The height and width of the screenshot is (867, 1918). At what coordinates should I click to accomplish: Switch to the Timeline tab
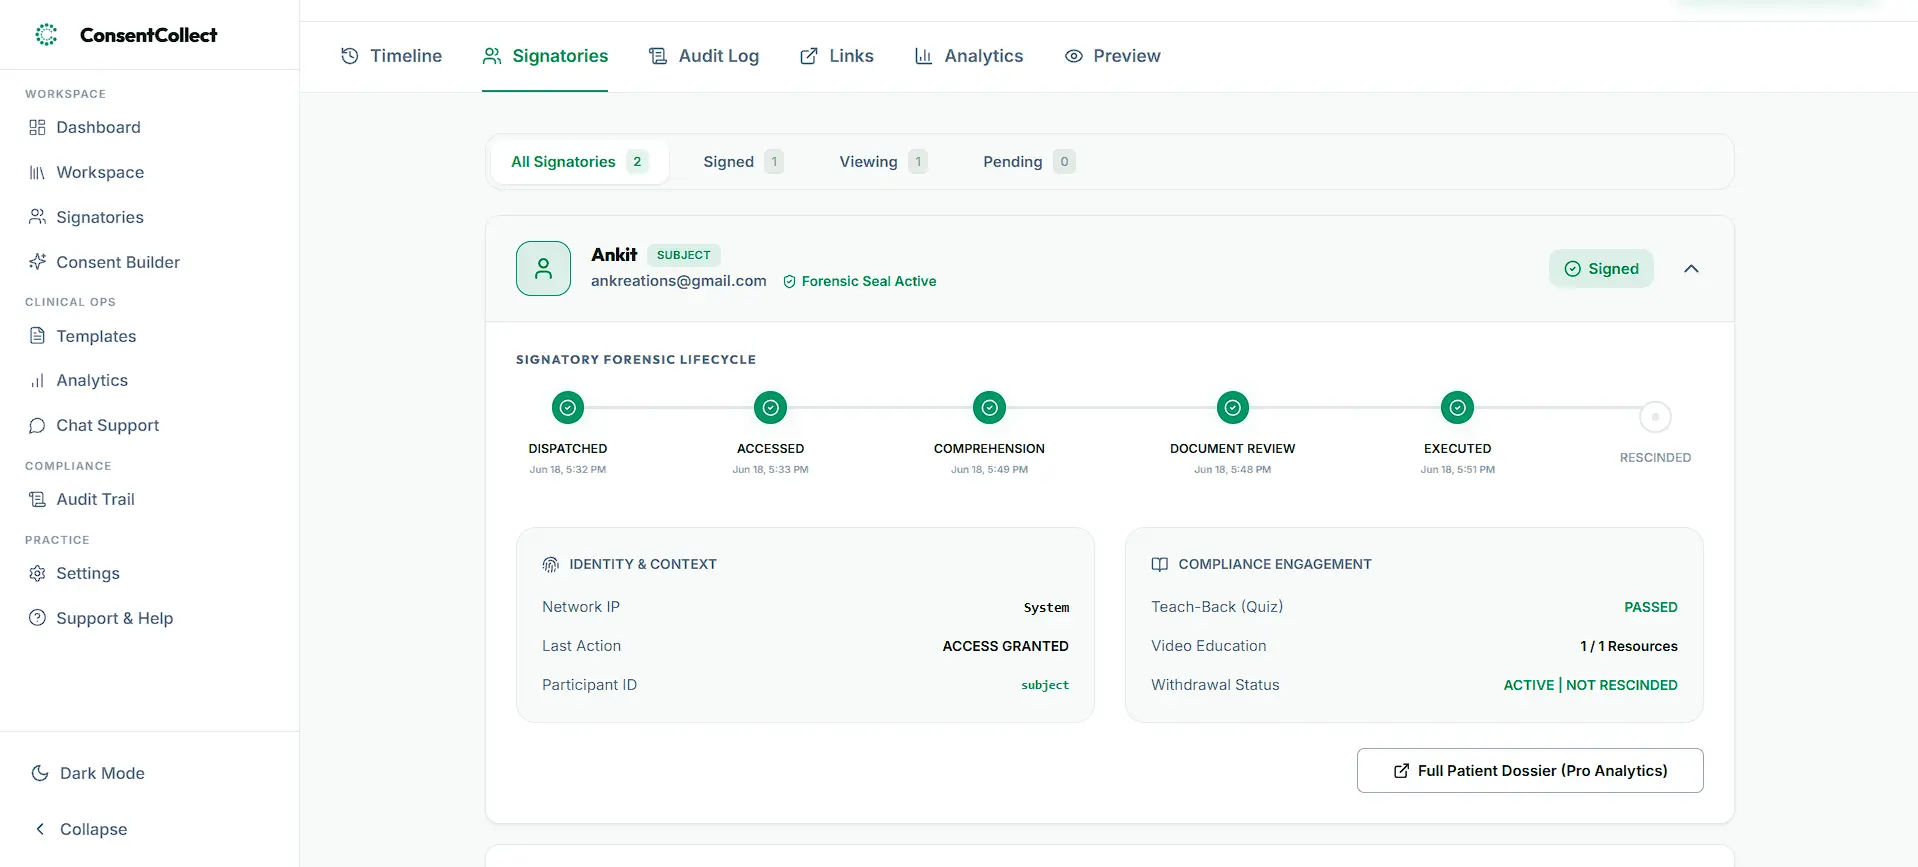tap(391, 56)
